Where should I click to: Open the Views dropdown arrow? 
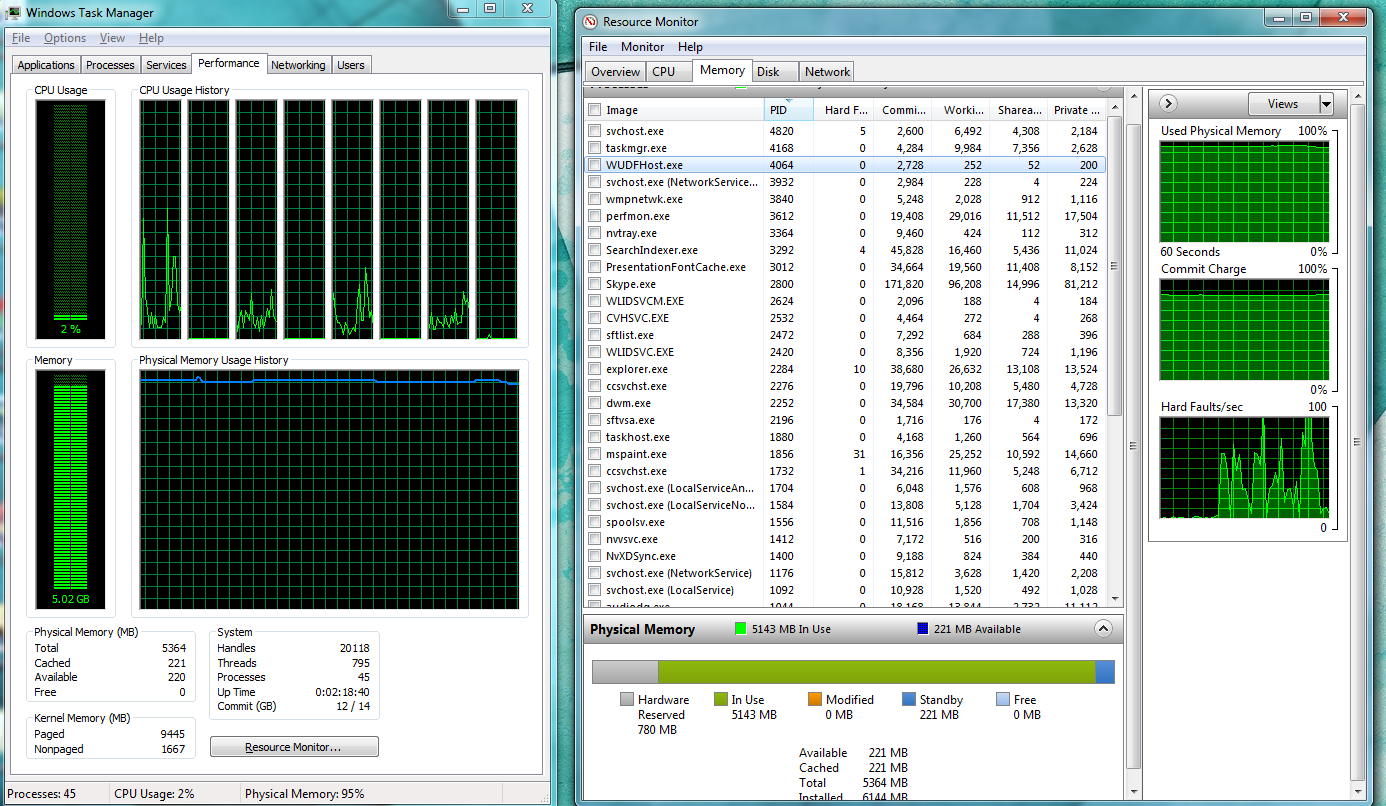click(x=1326, y=104)
